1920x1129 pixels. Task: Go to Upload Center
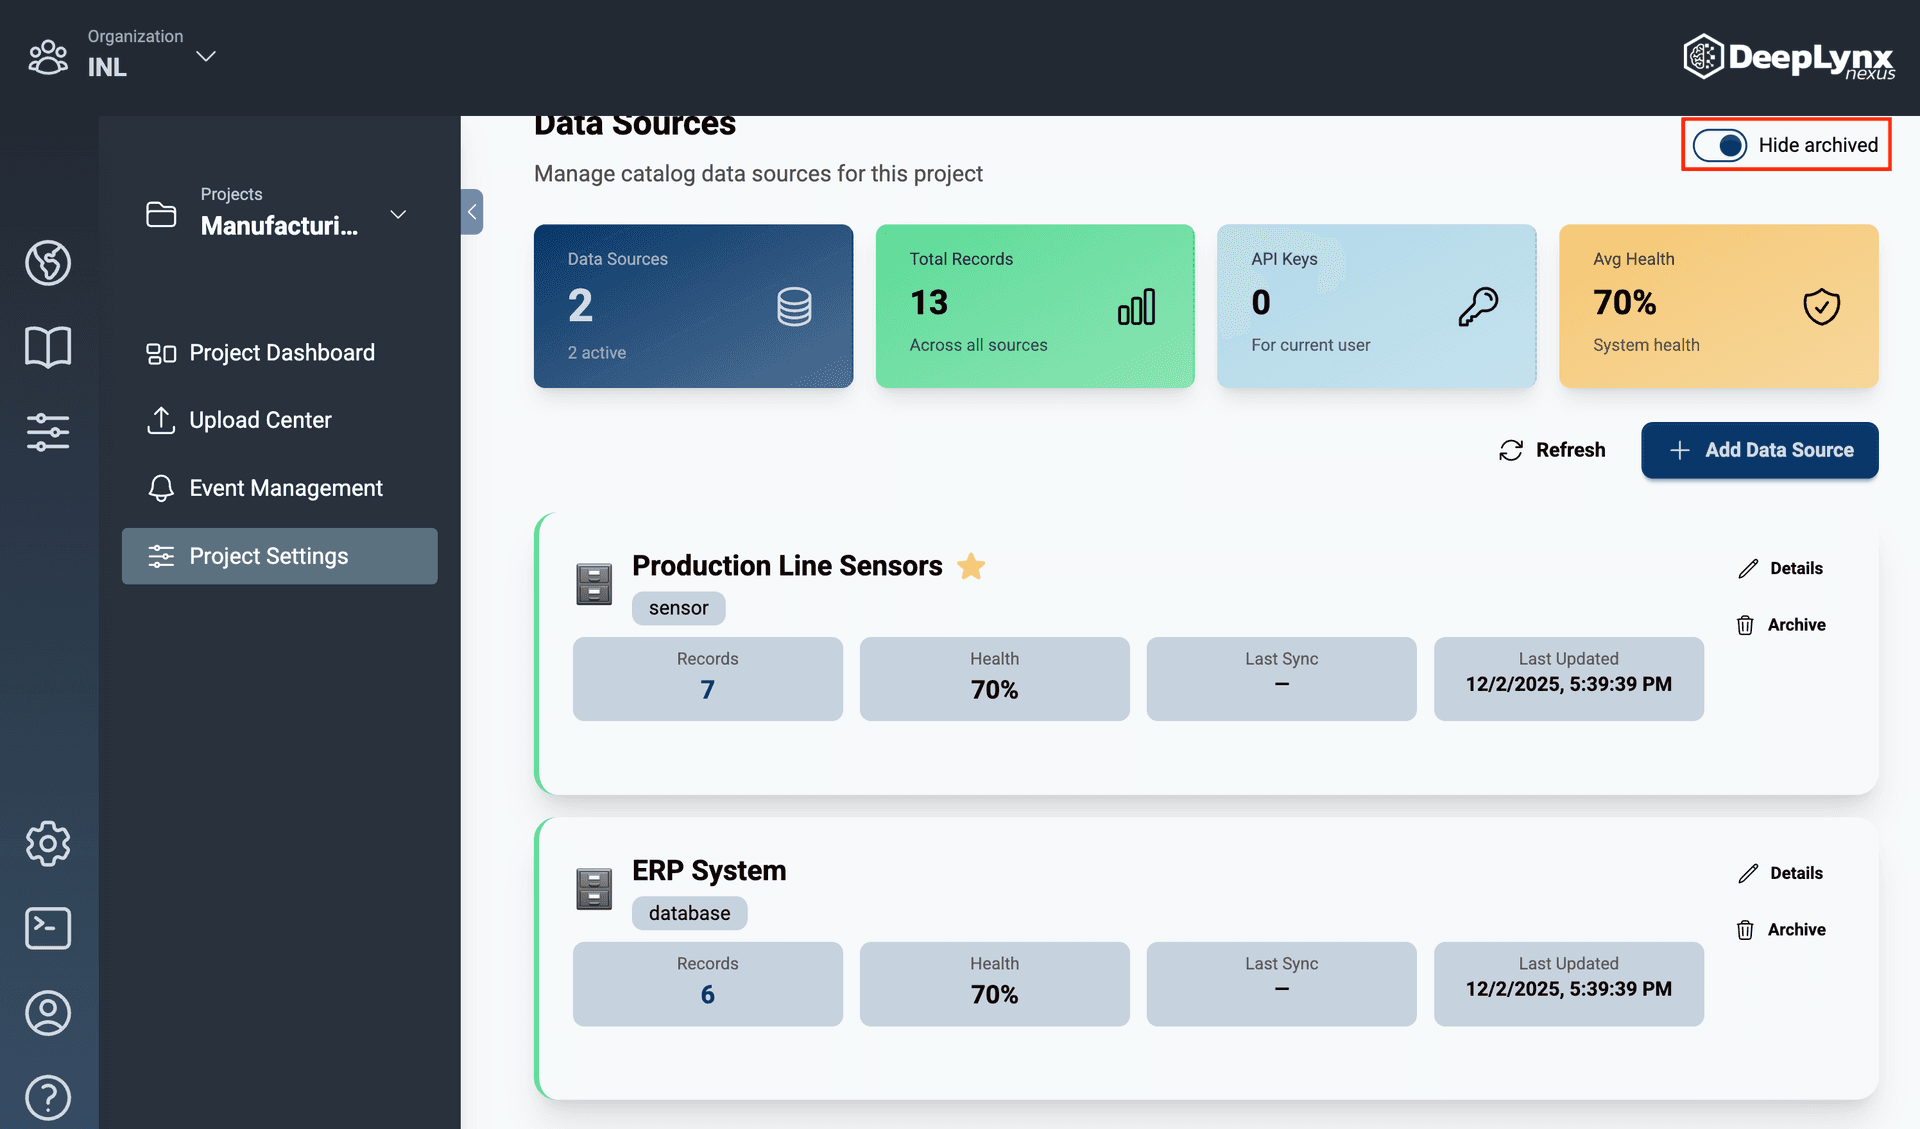pyautogui.click(x=260, y=420)
